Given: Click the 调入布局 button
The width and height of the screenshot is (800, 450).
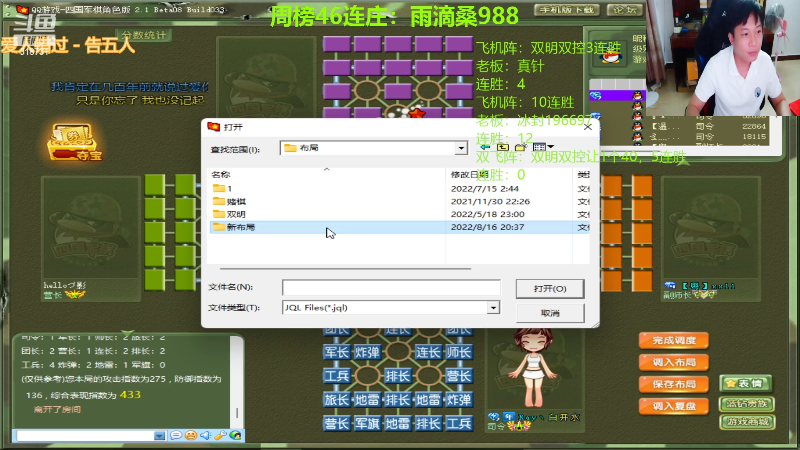Looking at the screenshot, I should coord(674,362).
